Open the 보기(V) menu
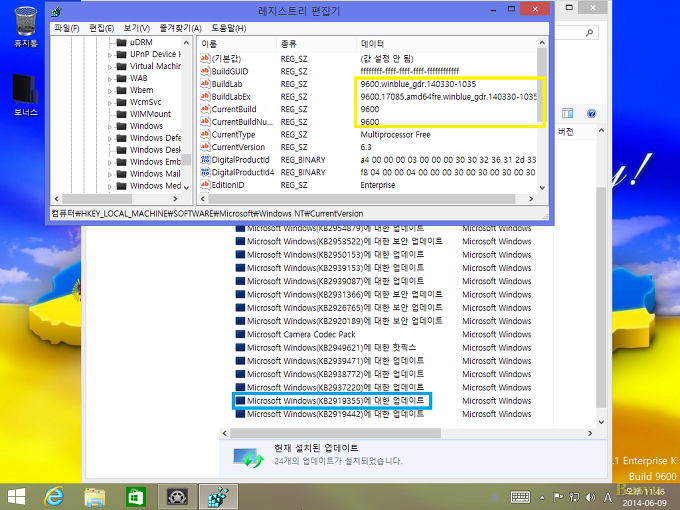This screenshot has height=510, width=680. click(137, 28)
